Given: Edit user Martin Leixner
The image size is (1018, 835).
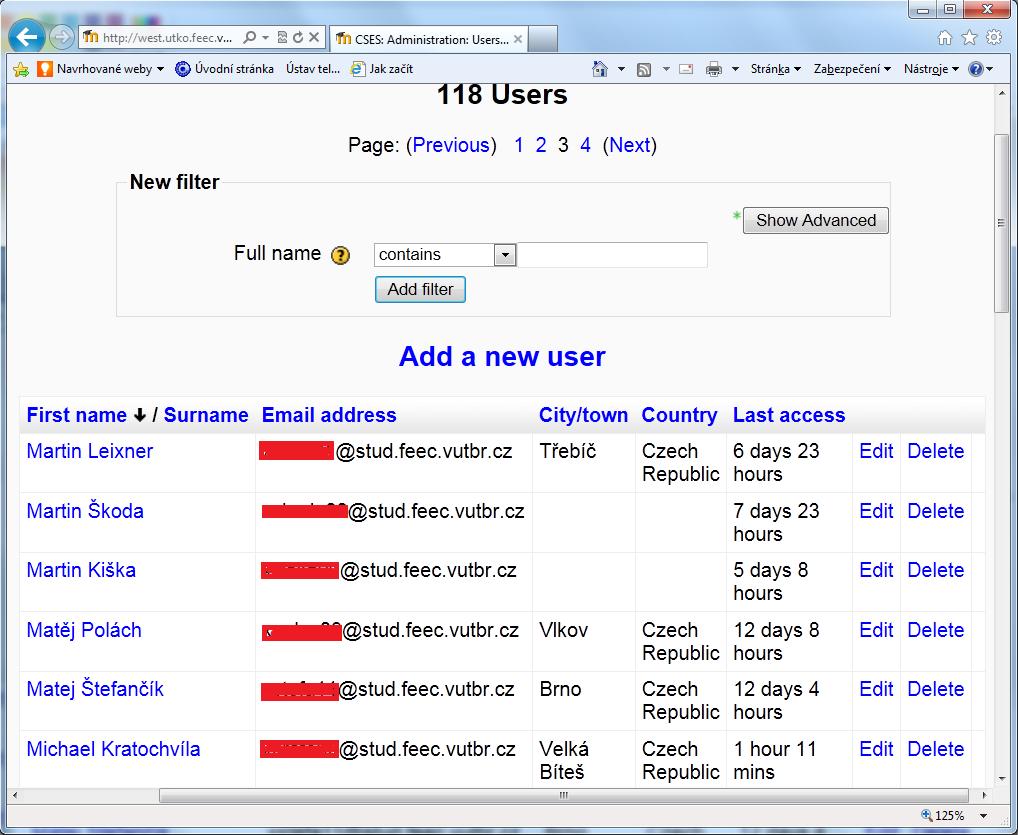Looking at the screenshot, I should click(x=876, y=451).
